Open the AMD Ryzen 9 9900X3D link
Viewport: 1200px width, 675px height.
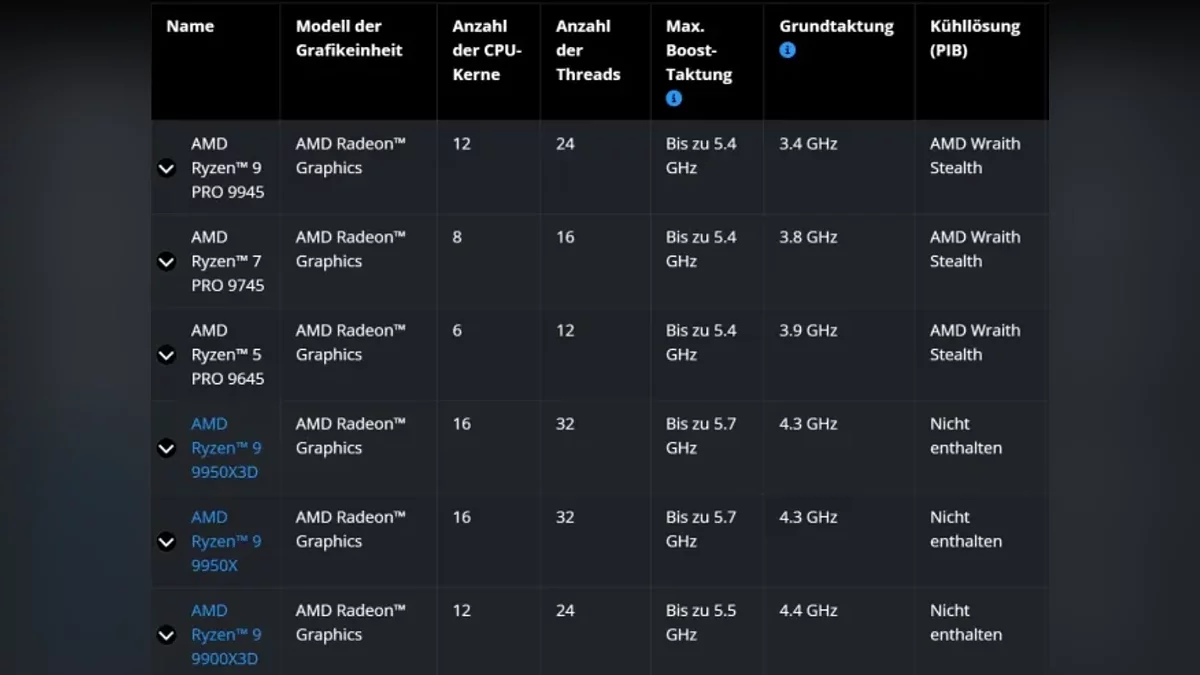(226, 634)
